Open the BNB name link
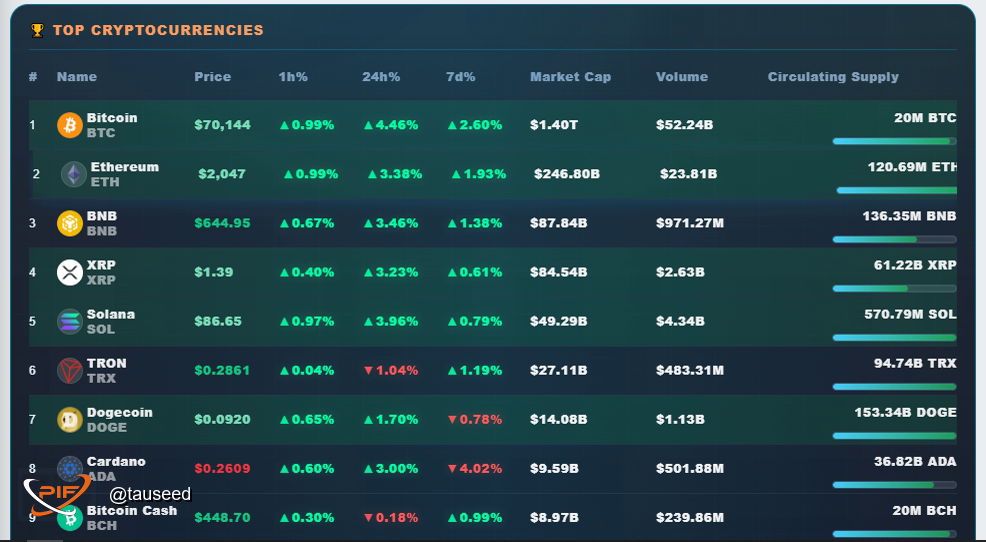The image size is (986, 542). 102,216
